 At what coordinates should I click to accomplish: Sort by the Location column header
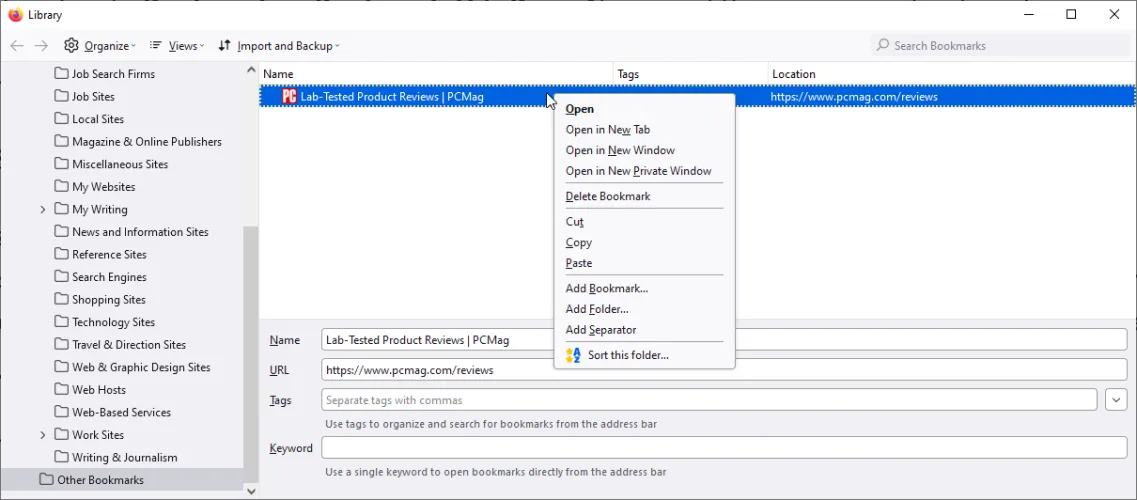tap(794, 74)
